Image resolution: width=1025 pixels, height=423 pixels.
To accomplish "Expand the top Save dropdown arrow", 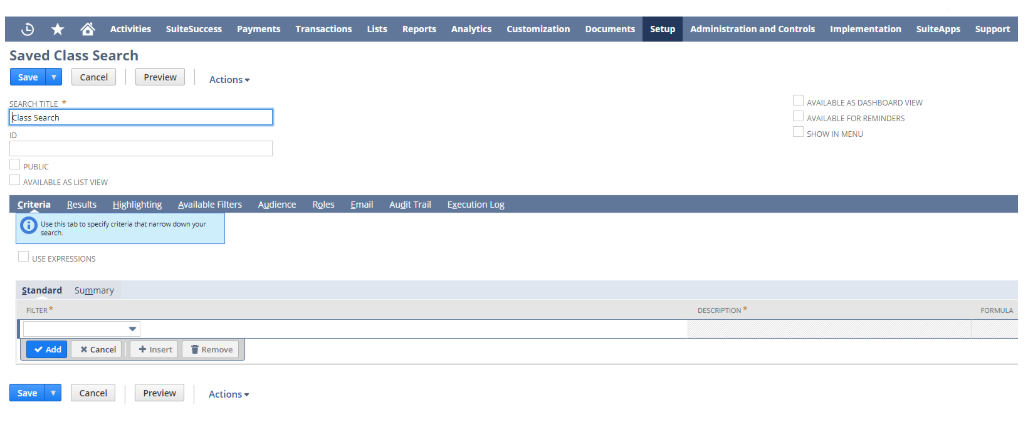I will click(54, 77).
